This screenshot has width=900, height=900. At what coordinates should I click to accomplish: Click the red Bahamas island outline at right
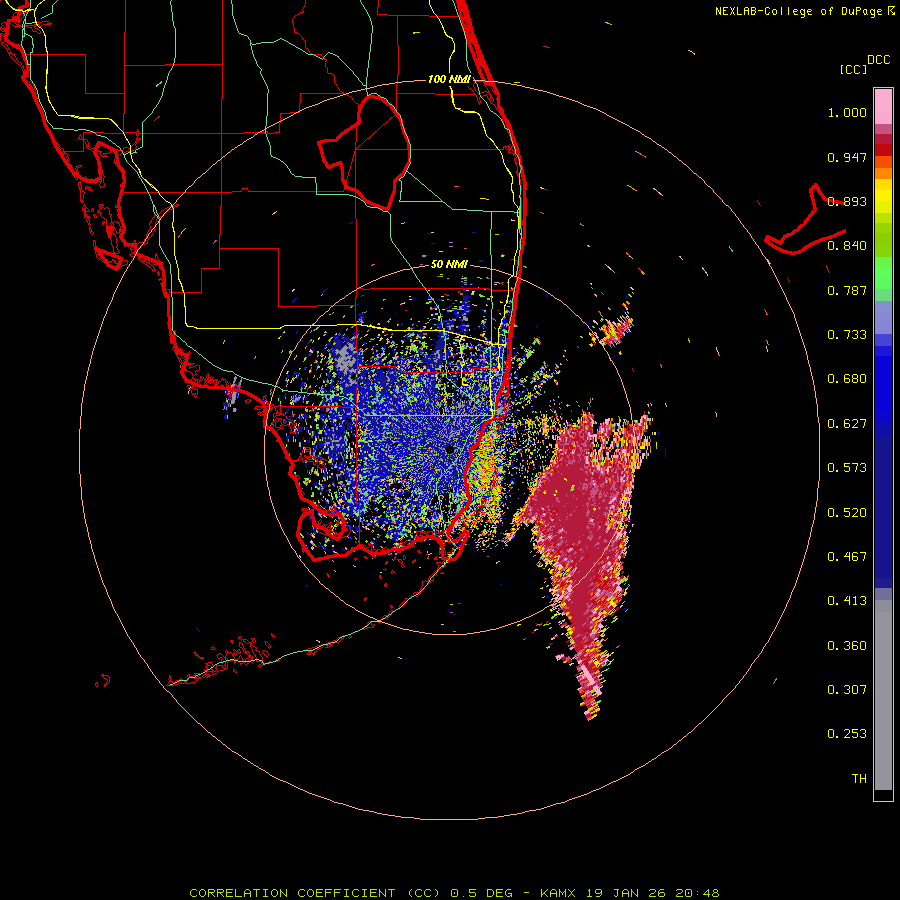click(x=805, y=221)
